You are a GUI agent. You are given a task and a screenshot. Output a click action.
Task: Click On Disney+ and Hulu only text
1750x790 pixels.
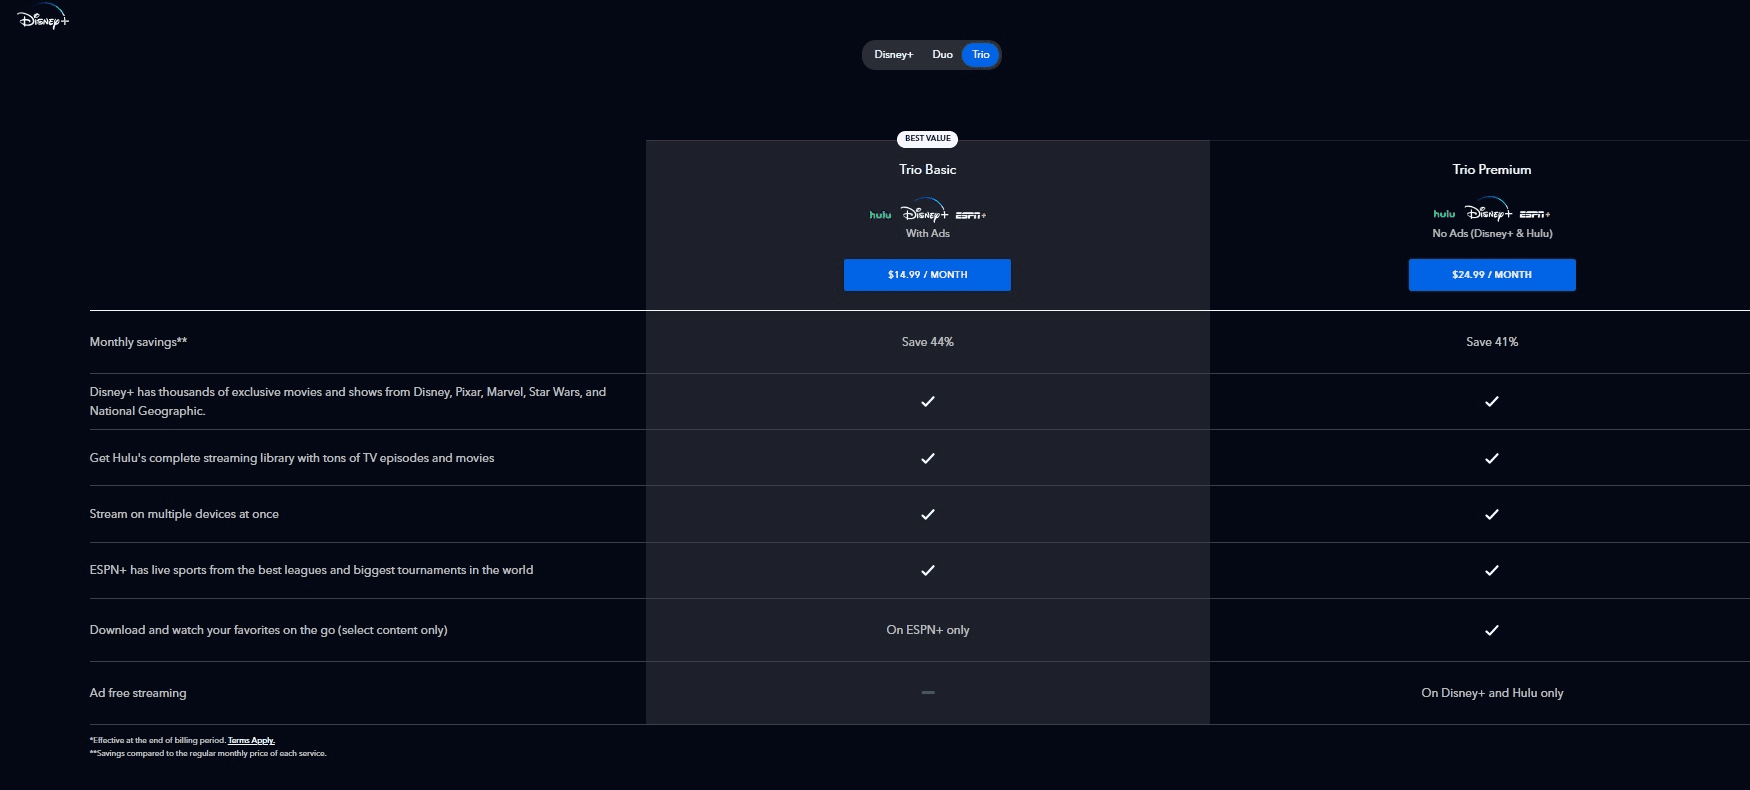coord(1492,693)
